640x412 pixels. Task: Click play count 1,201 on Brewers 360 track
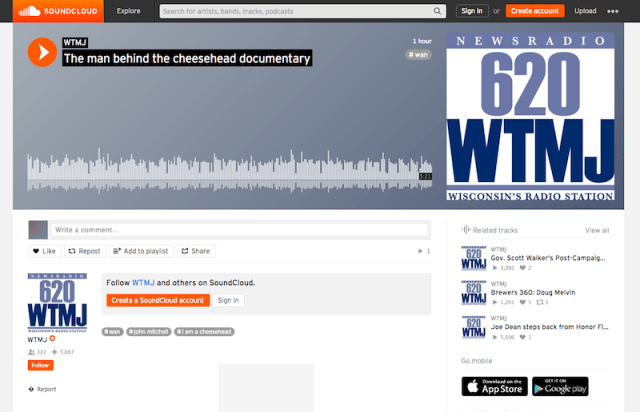pos(503,302)
